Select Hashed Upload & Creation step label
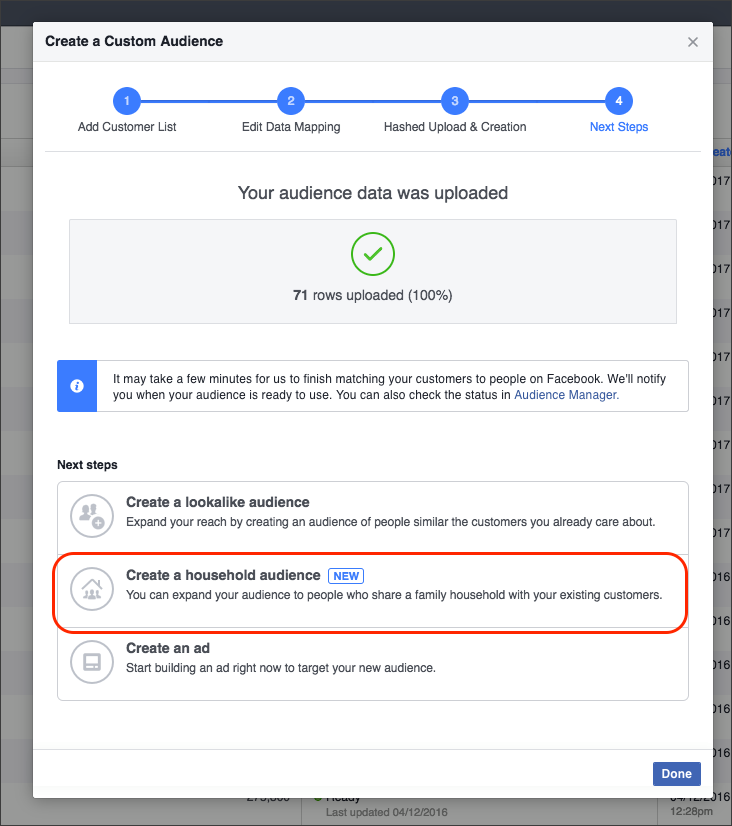 point(455,127)
